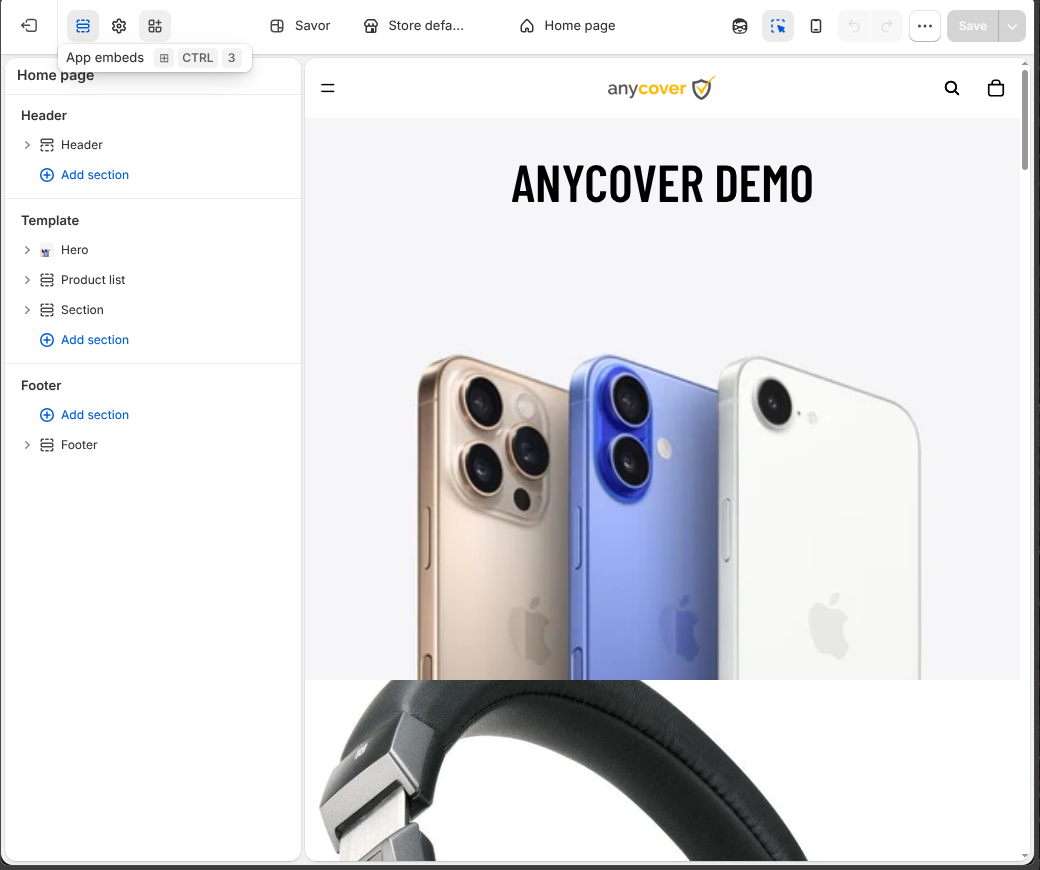Click the Redo arrow
1040x870 pixels.
pyautogui.click(x=887, y=26)
